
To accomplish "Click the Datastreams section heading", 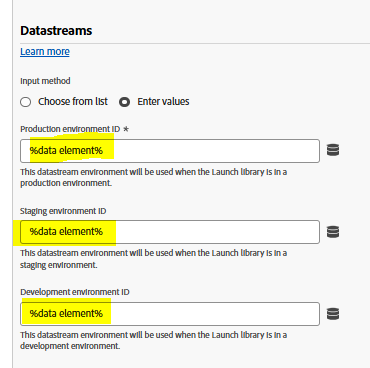I will (56, 31).
